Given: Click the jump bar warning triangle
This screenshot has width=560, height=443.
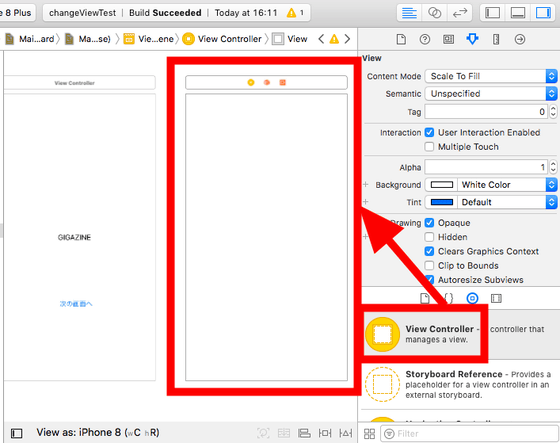Looking at the screenshot, I should pyautogui.click(x=334, y=39).
